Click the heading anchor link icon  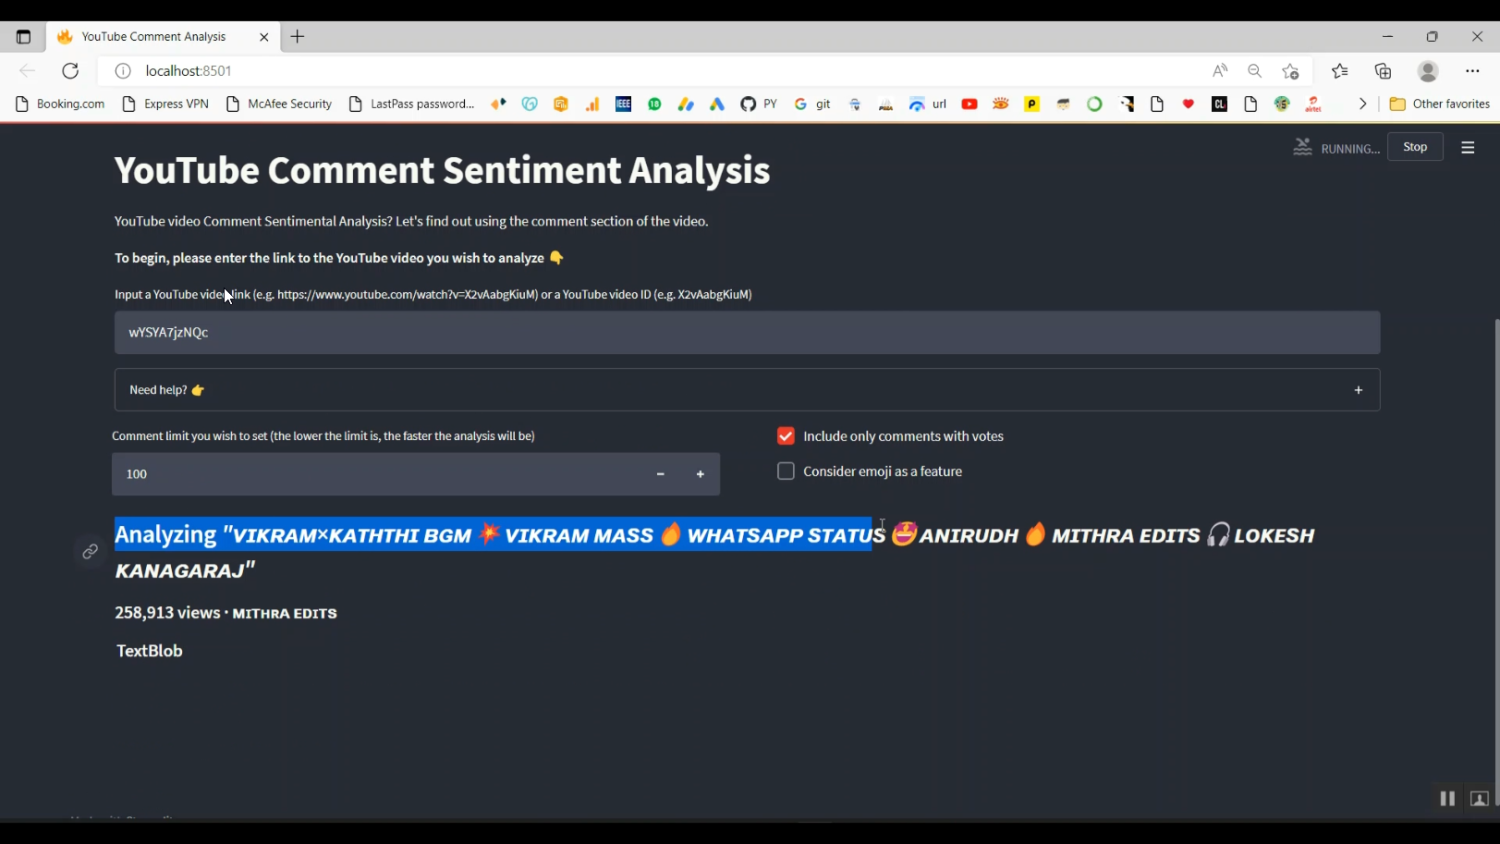pyautogui.click(x=90, y=552)
